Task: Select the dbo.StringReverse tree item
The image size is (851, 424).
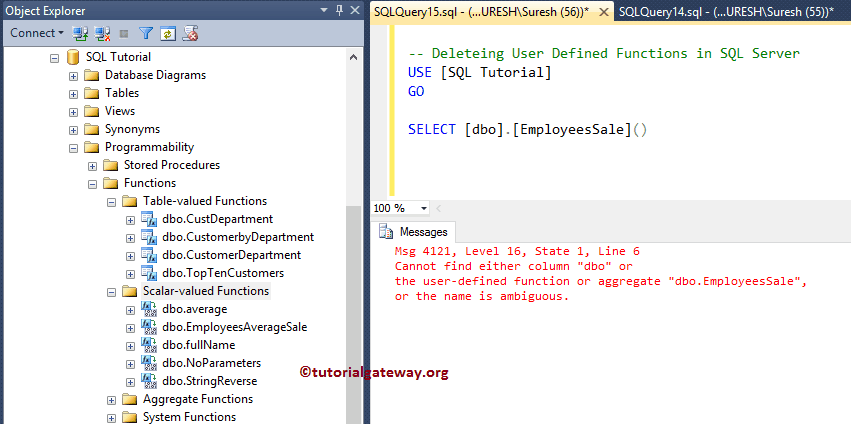Action: point(209,381)
